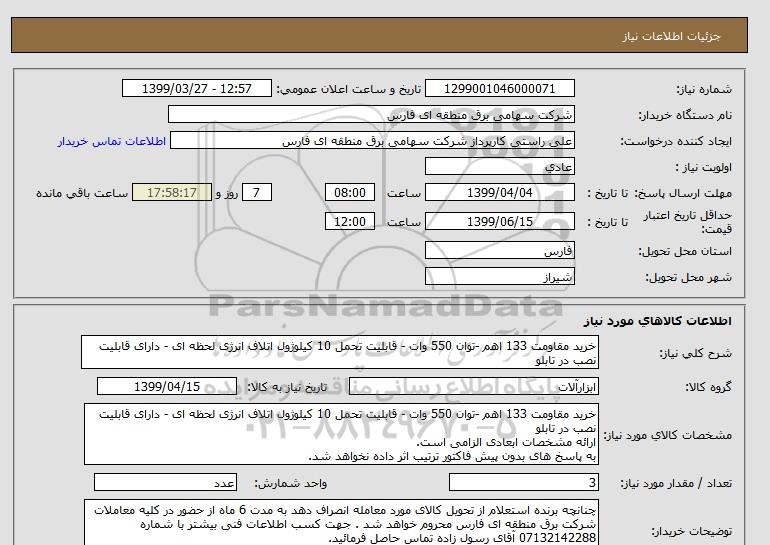Select the quantity field showing 3
The image size is (770, 545).
(523, 483)
